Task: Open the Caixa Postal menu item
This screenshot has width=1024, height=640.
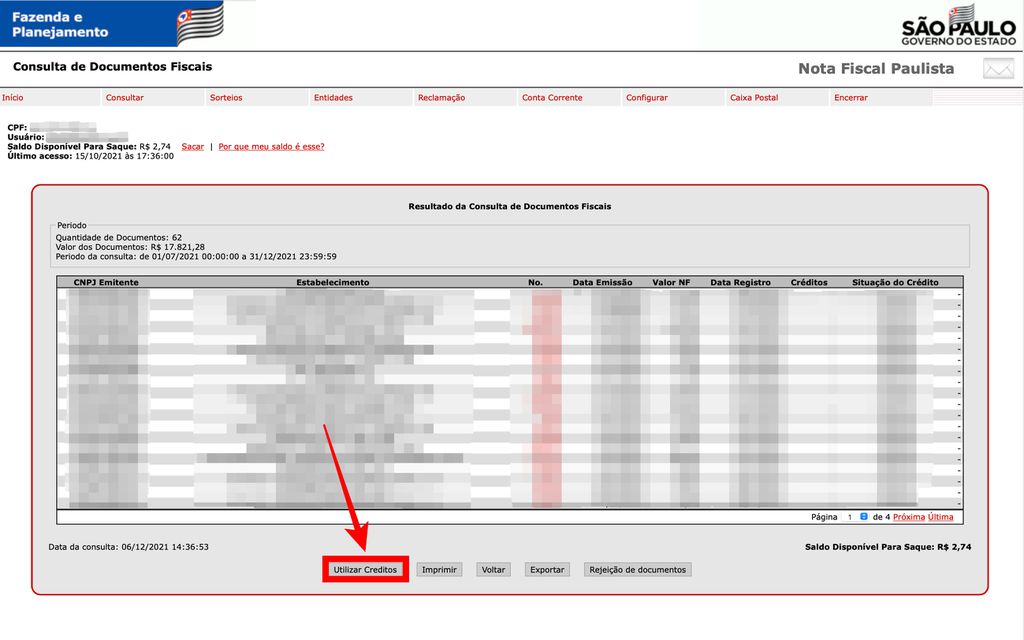Action: [x=754, y=97]
